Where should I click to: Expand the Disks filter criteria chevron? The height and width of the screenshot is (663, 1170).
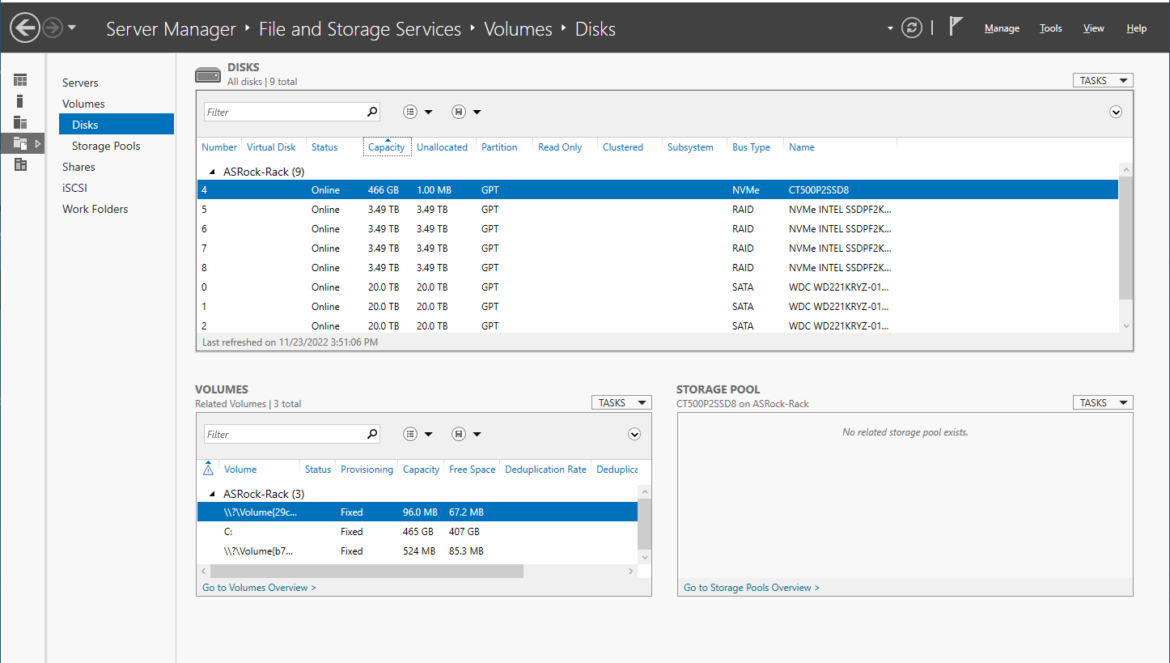1116,112
